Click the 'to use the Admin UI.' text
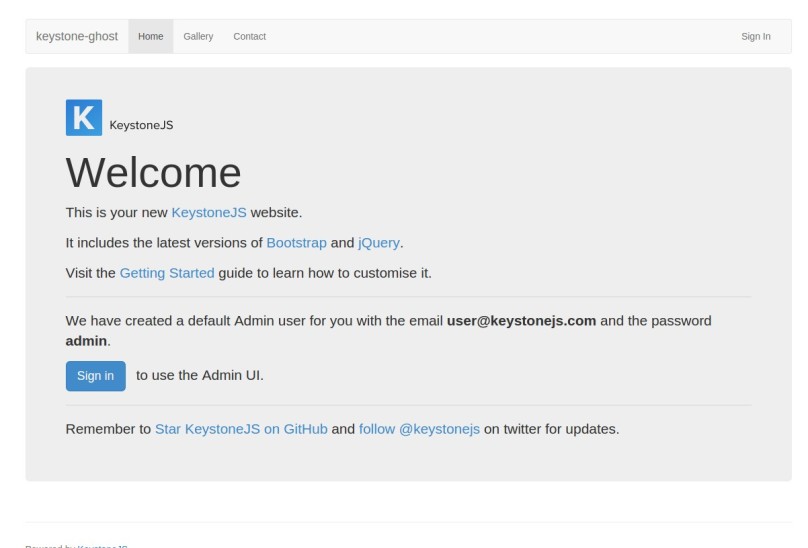This screenshot has height=548, width=808. click(200, 375)
